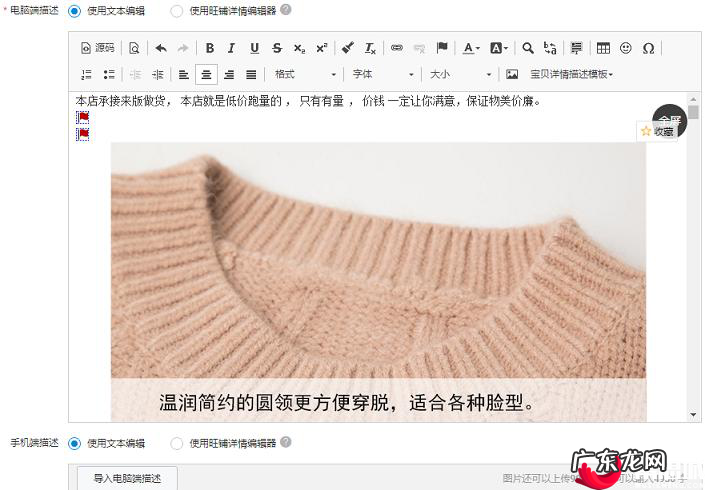Insert an anchor flag from the toolbar
Image resolution: width=705 pixels, height=490 pixels.
pos(442,48)
